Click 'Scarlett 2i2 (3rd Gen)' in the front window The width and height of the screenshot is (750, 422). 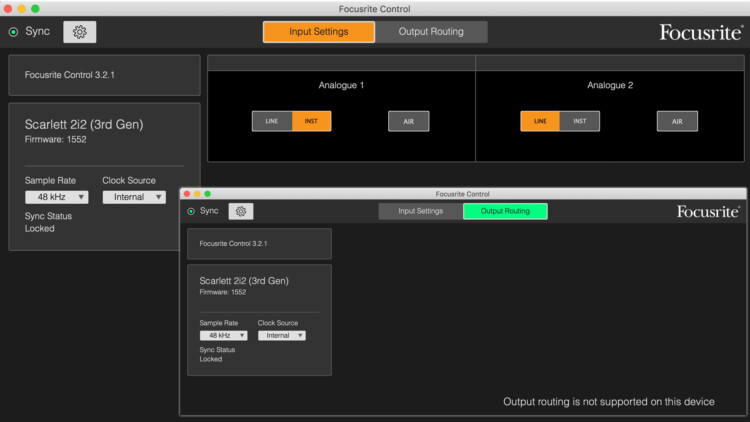coord(244,281)
